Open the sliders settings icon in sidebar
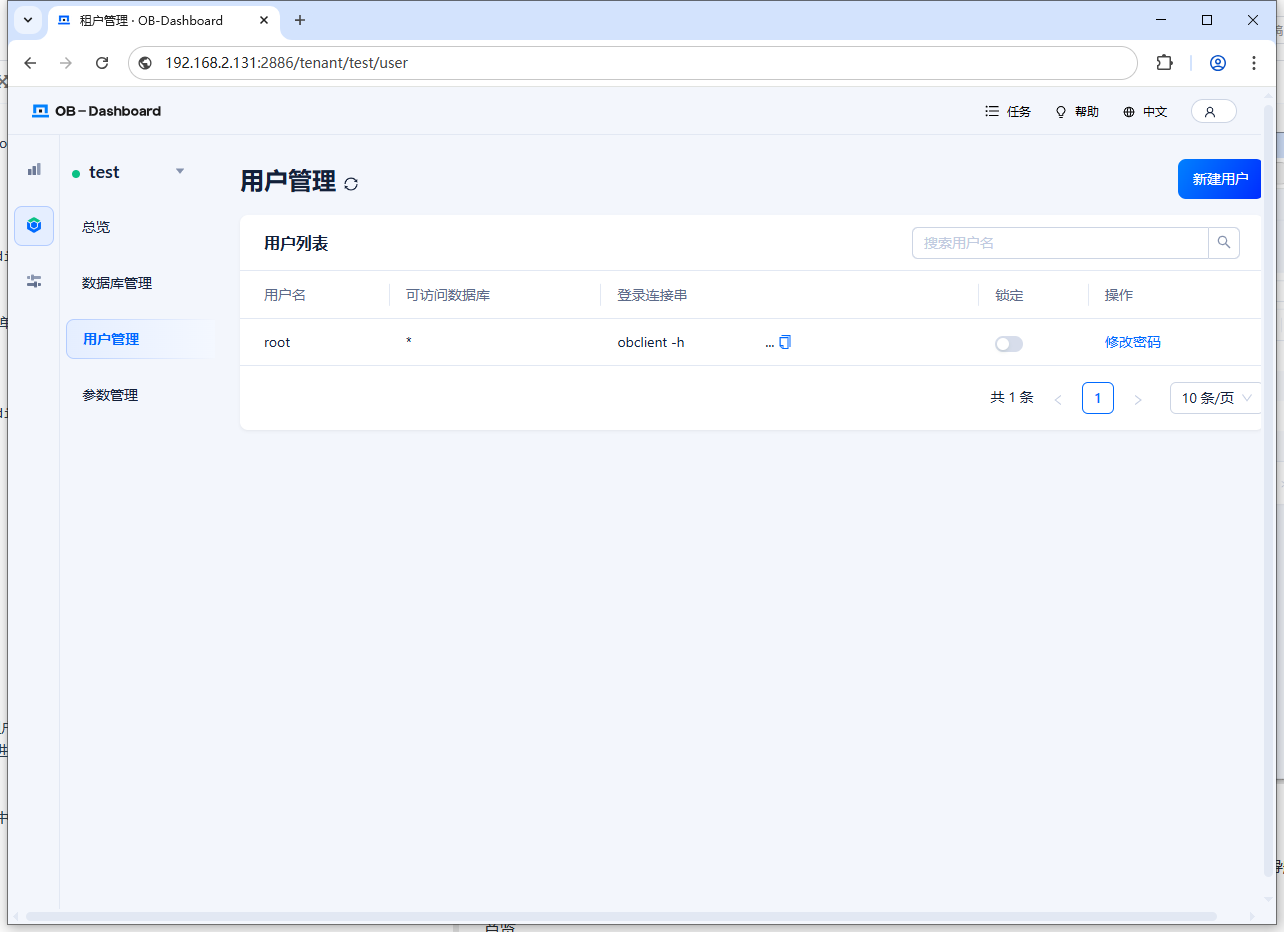 coord(34,281)
